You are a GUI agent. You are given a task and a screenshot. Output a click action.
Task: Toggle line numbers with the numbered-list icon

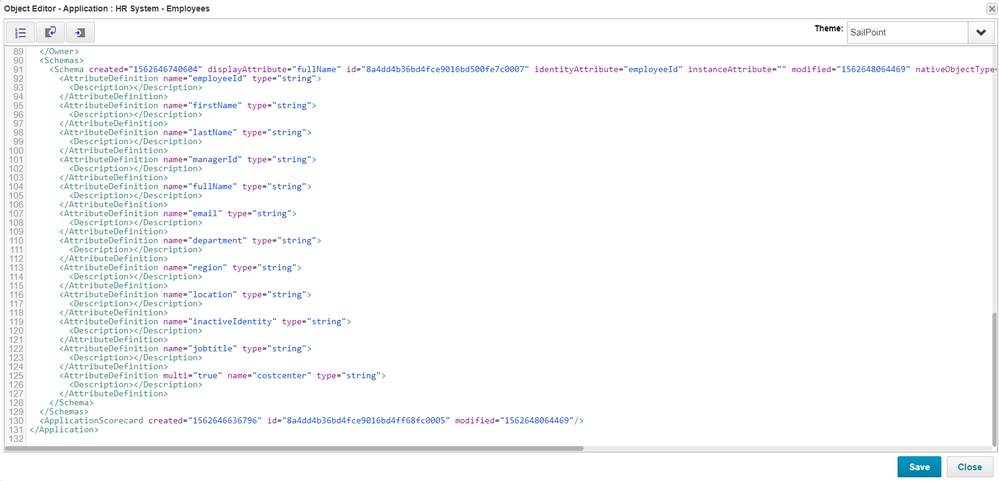(20, 32)
